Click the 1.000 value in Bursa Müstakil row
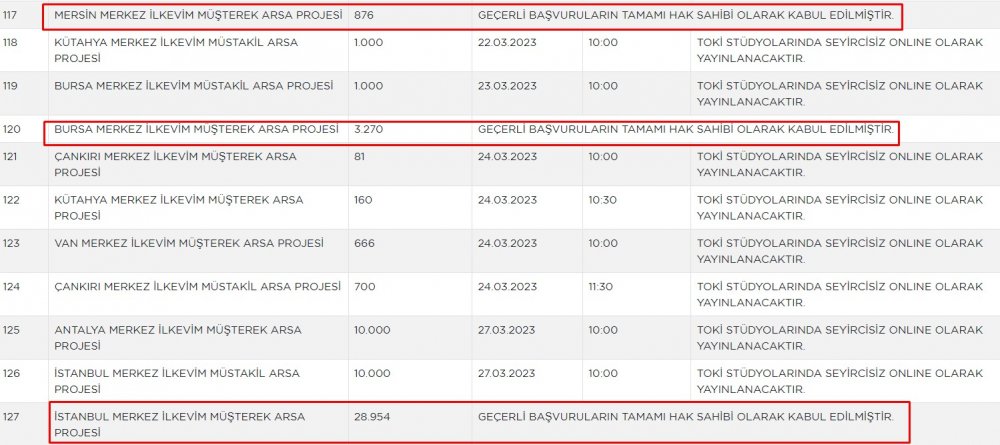Image resolution: width=1000 pixels, height=445 pixels. [368, 86]
